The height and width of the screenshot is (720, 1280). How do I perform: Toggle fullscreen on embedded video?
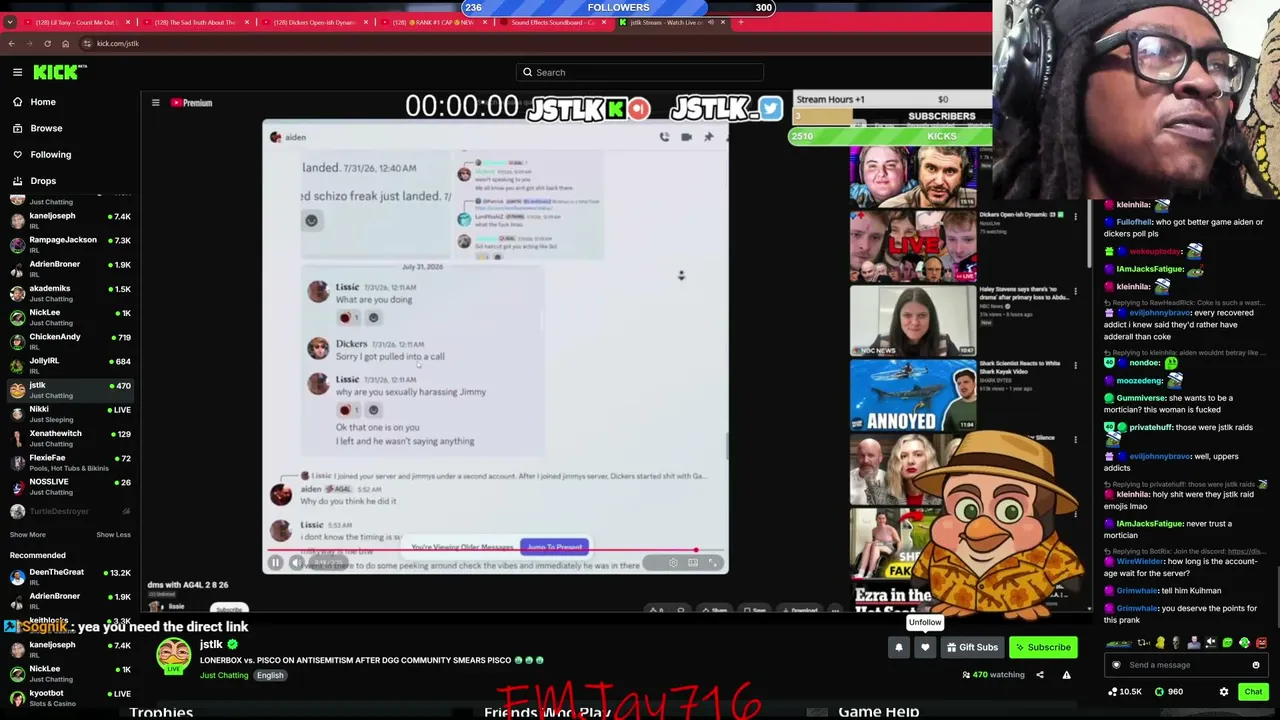tap(713, 563)
